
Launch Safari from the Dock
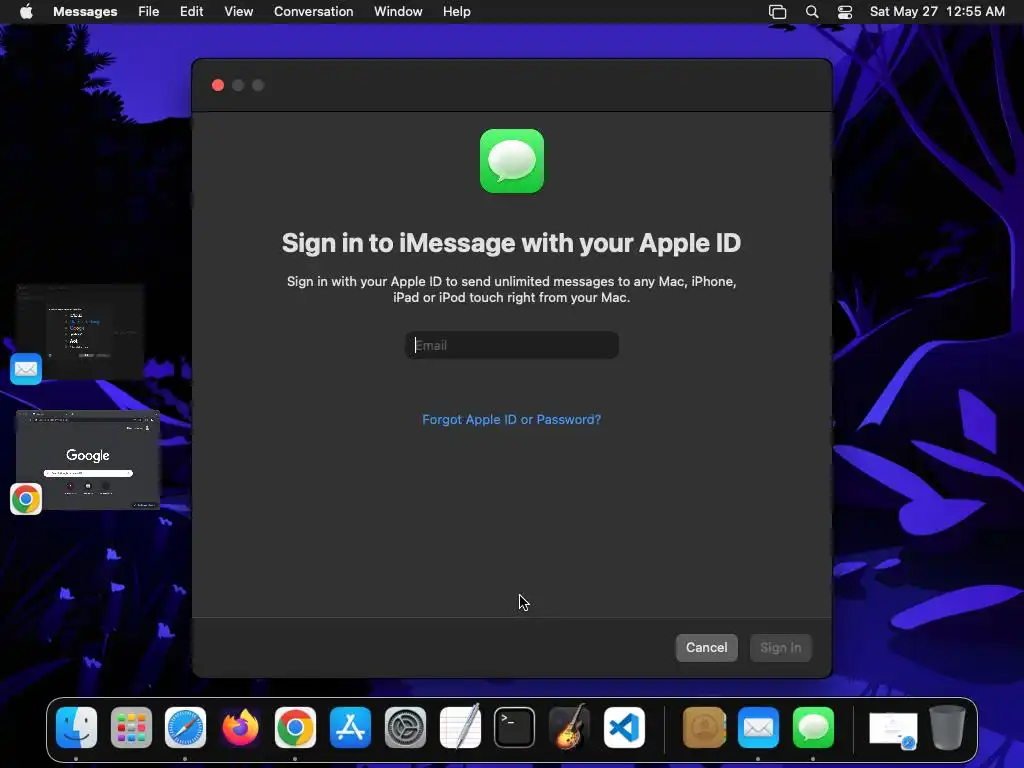point(185,728)
